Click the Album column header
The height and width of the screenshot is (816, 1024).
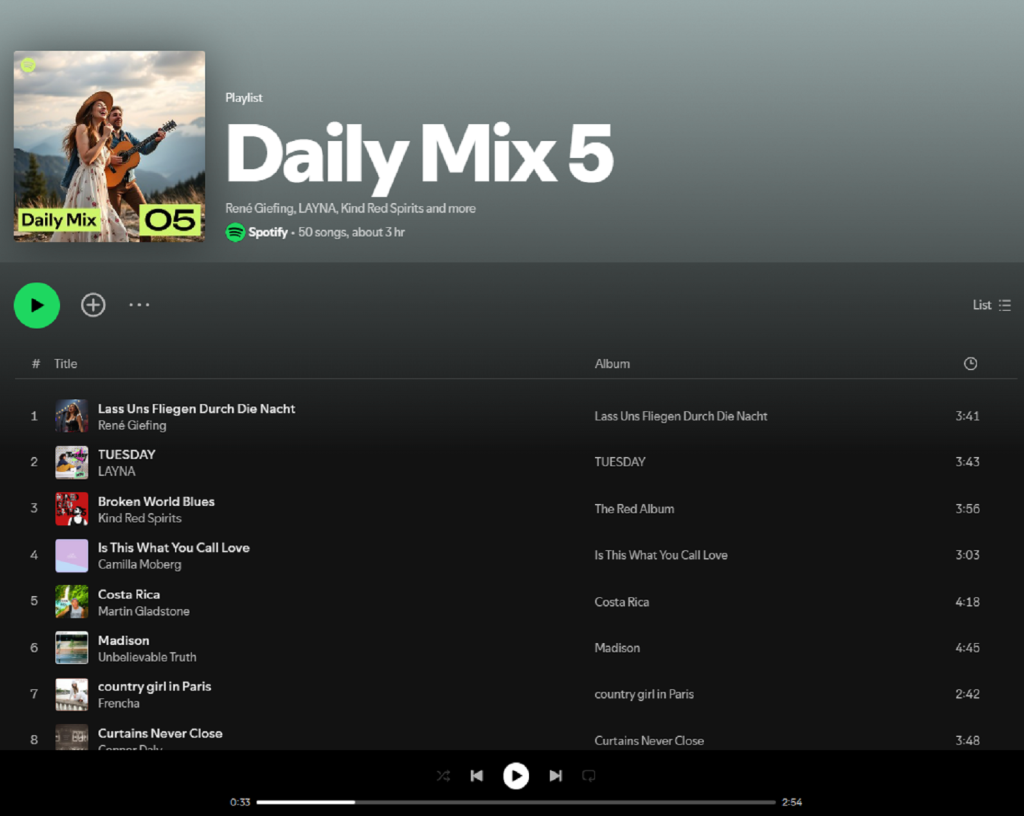612,364
